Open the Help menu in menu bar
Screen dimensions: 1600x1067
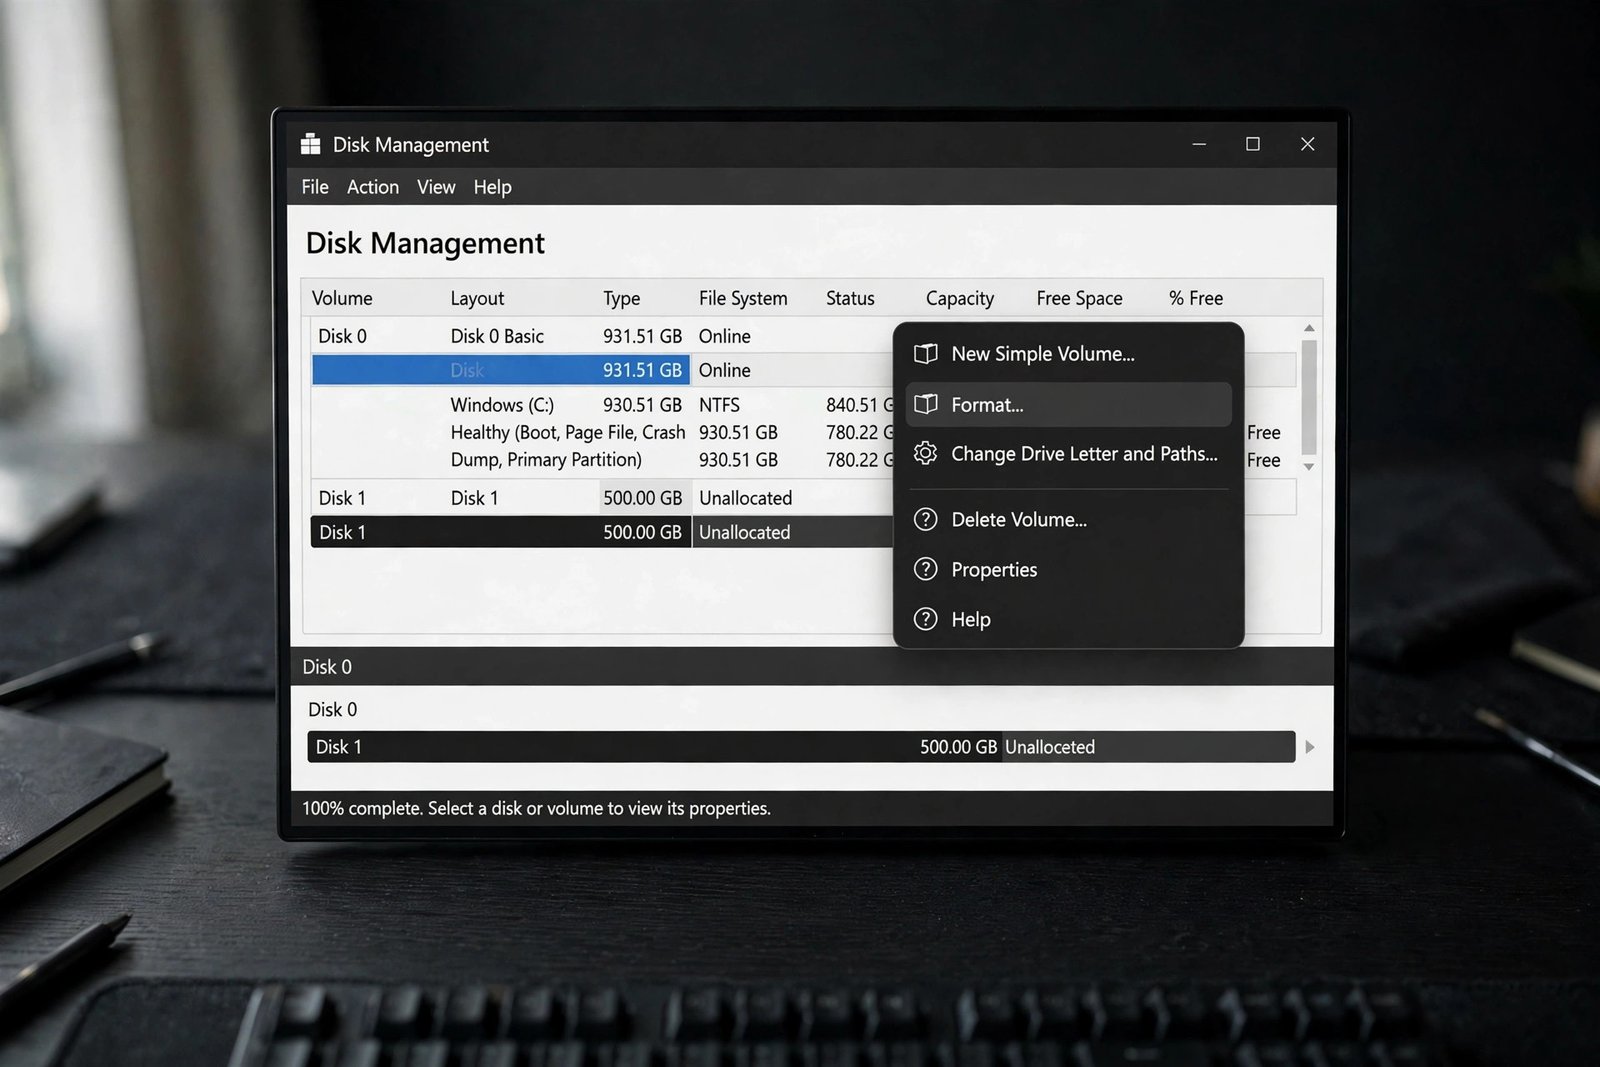492,187
